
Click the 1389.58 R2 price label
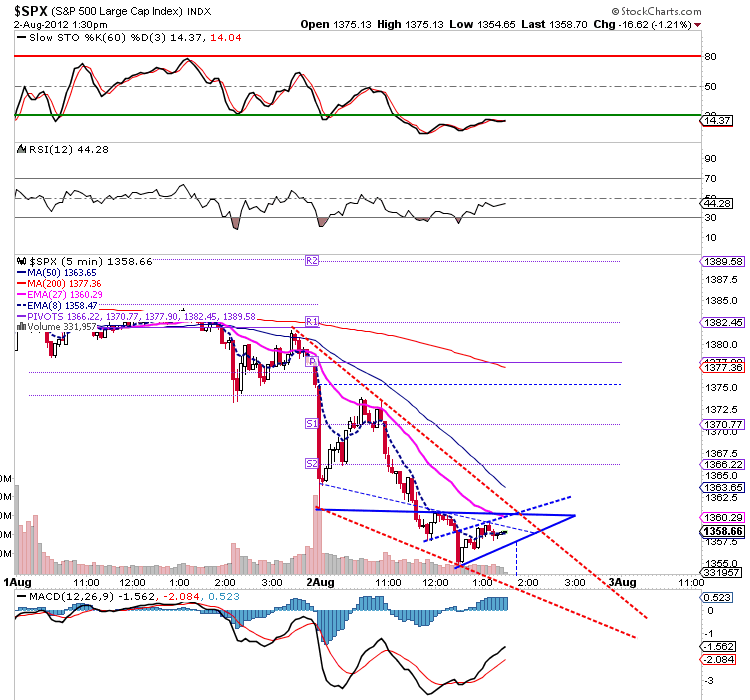point(722,261)
